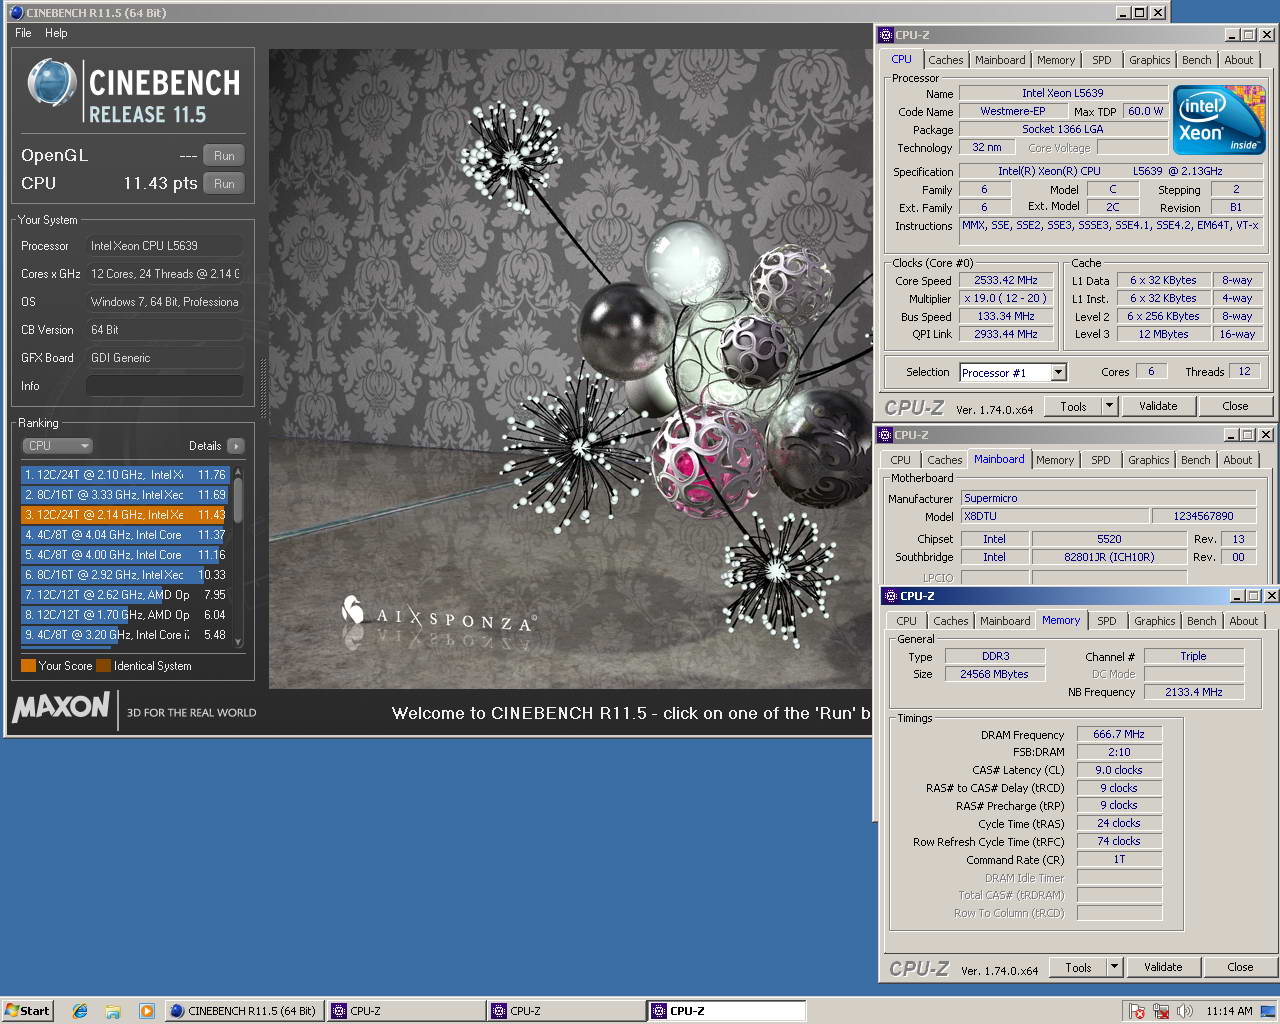This screenshot has width=1280, height=1024.
Task: Click the ranking list scrollbar
Action: [238, 557]
